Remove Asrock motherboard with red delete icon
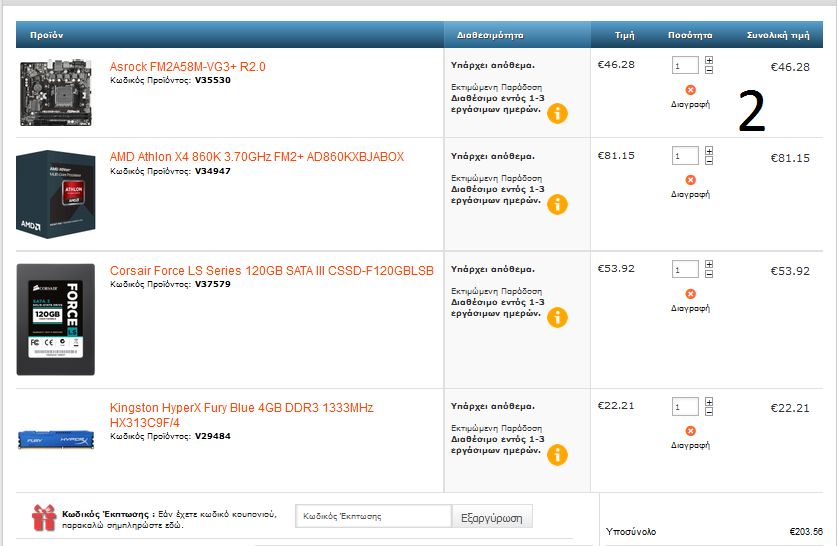This screenshot has height=546, width=837. [x=690, y=90]
